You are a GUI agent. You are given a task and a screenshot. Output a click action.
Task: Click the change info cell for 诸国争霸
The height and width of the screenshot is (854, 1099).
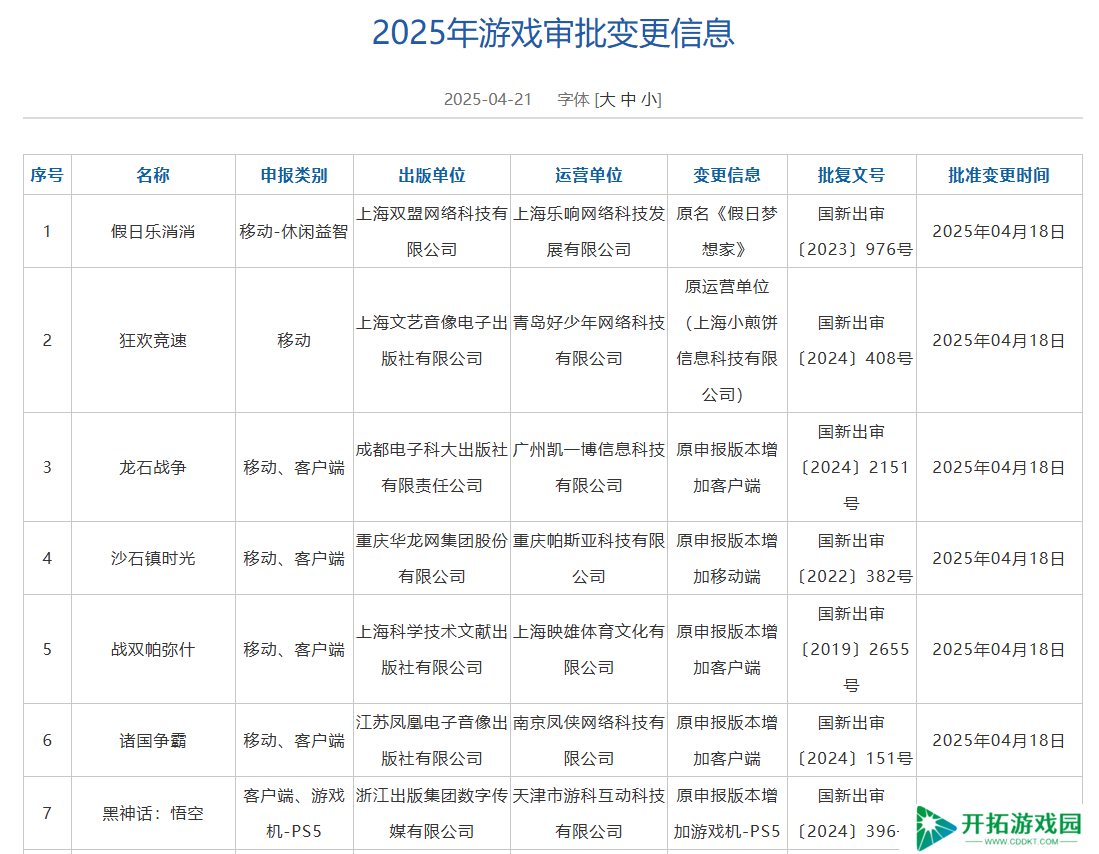[x=727, y=740]
